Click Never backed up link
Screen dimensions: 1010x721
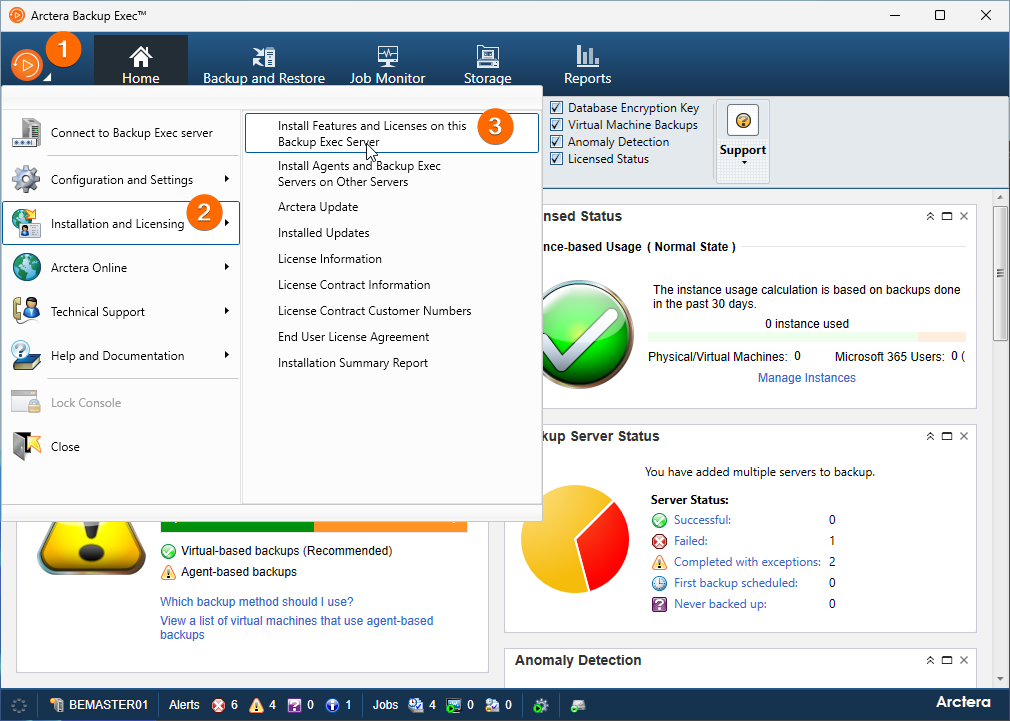pyautogui.click(x=720, y=604)
